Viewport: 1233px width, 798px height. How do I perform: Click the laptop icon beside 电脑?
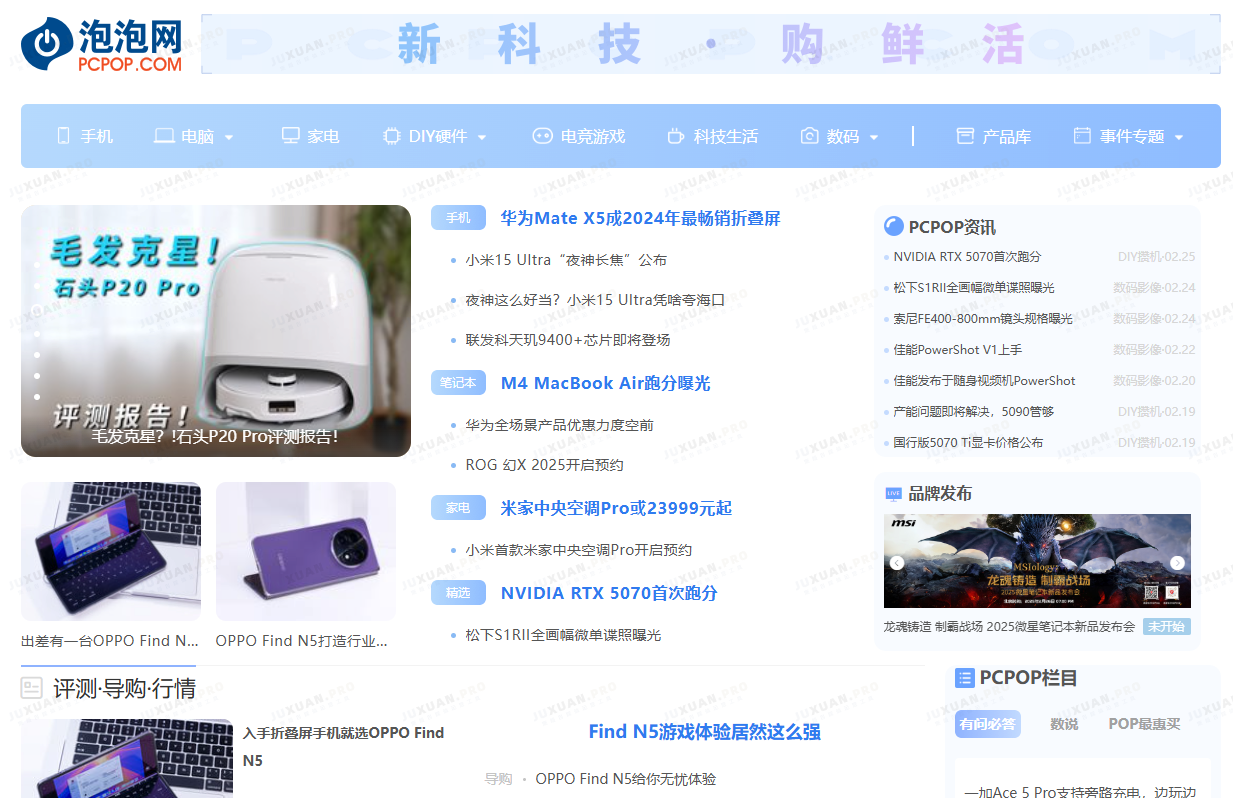(x=164, y=136)
